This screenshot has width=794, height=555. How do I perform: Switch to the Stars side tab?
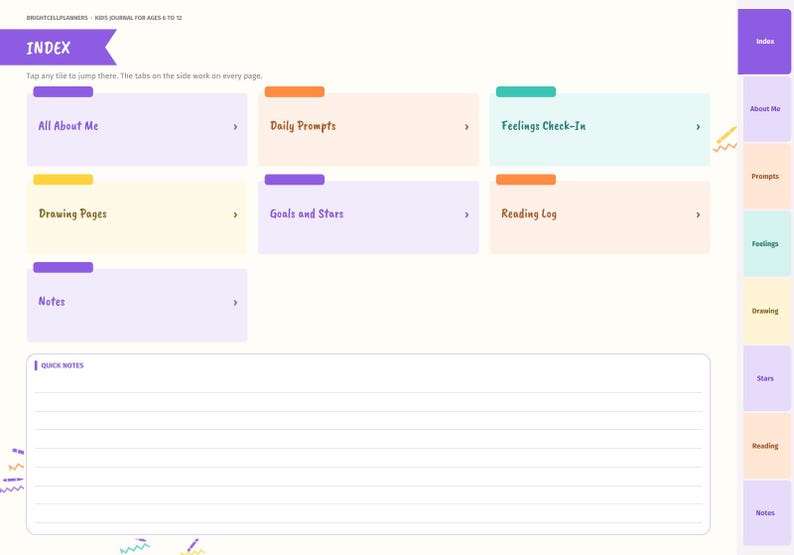pyautogui.click(x=767, y=378)
